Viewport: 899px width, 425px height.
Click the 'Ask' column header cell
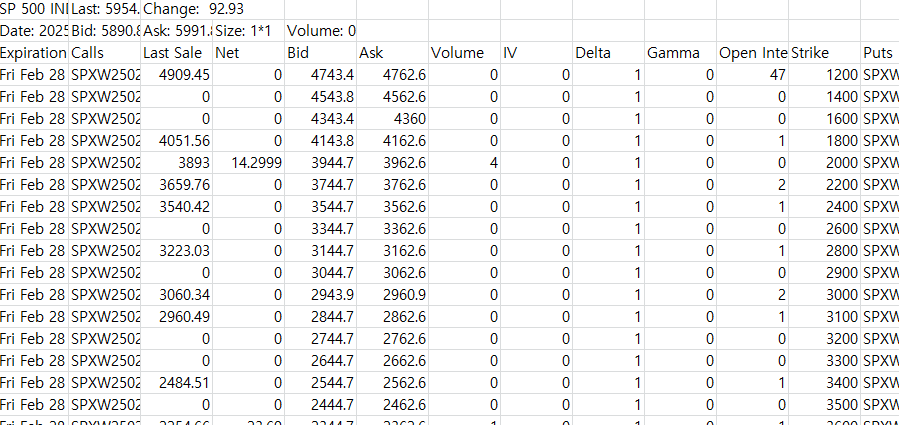392,53
